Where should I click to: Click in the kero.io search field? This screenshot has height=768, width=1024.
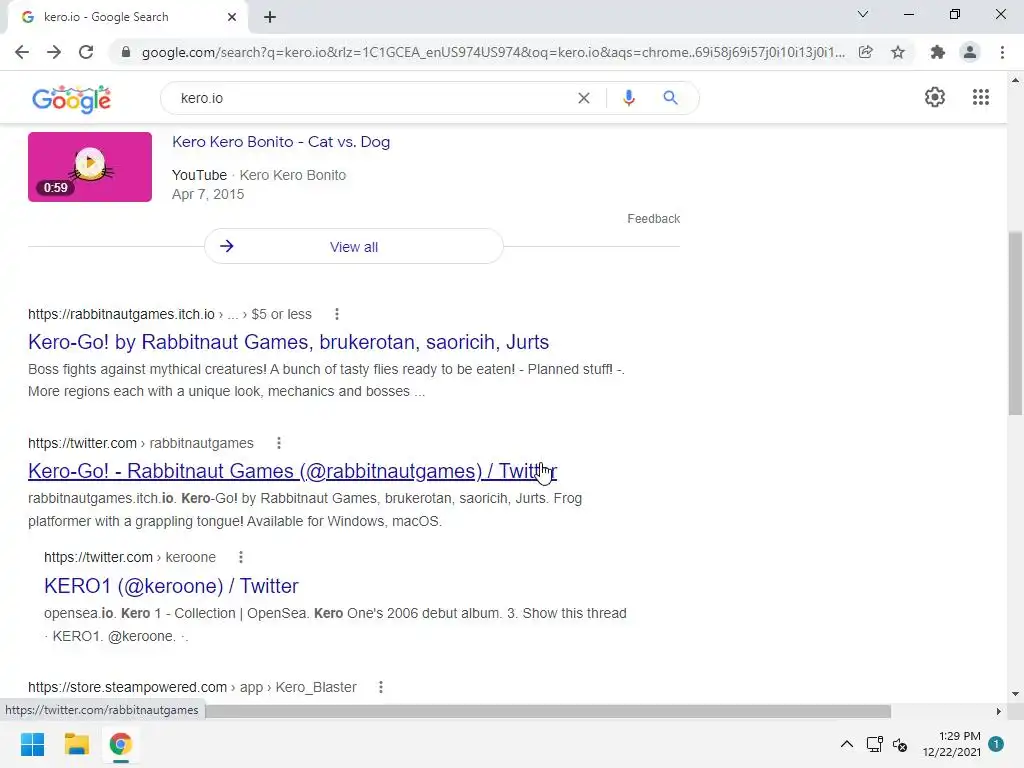tap(372, 98)
